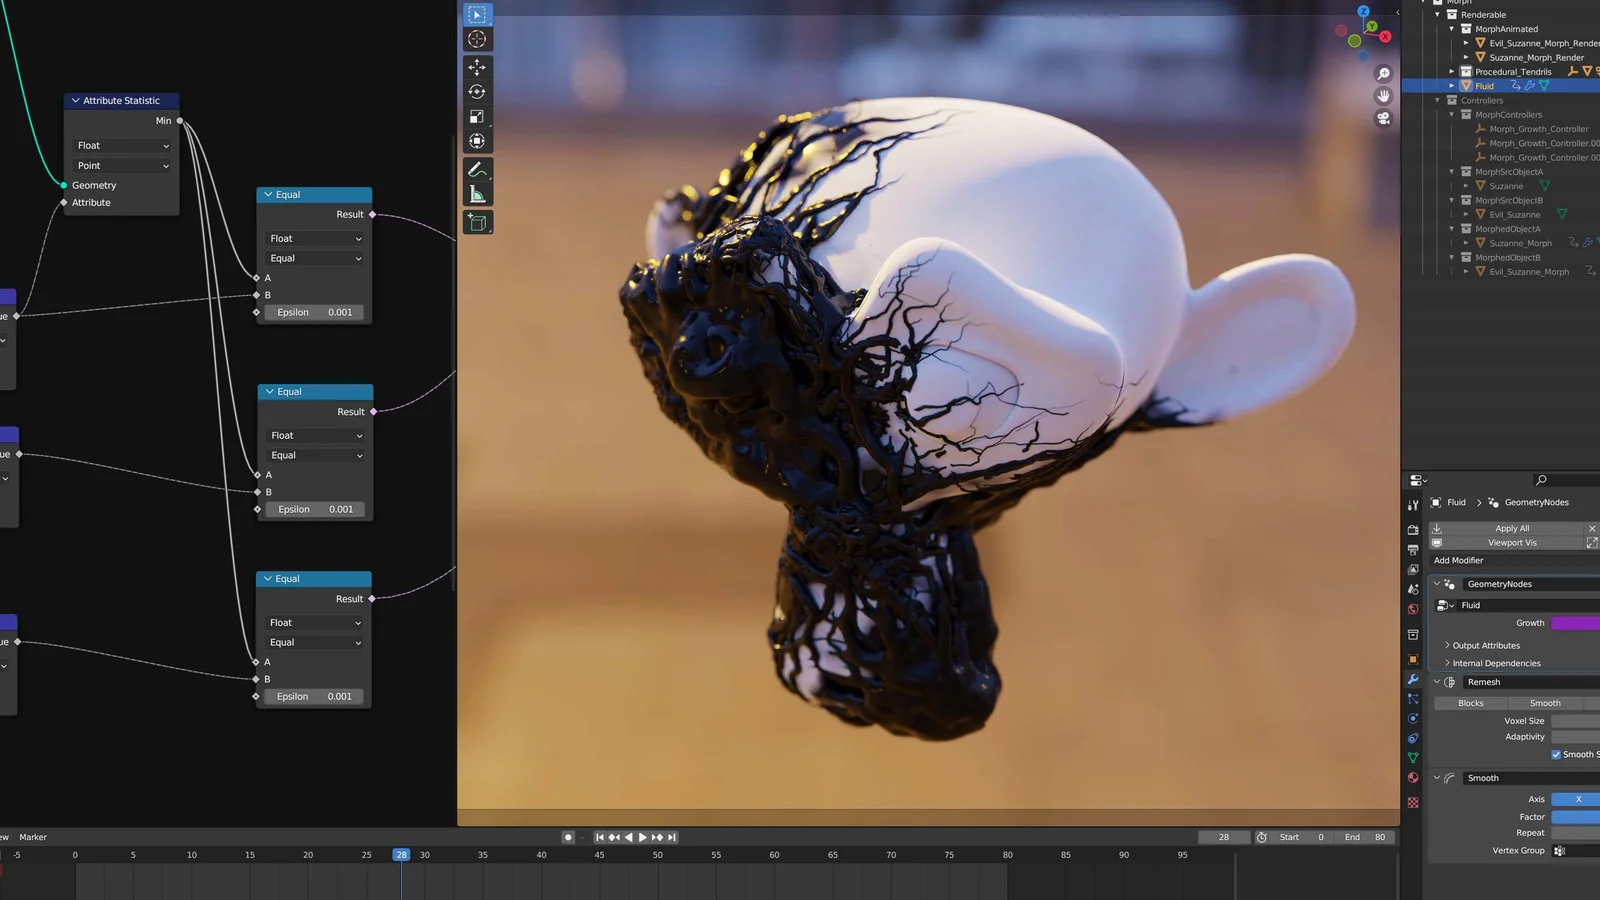
Task: Select the Move tool in viewport toolbar
Action: point(477,67)
